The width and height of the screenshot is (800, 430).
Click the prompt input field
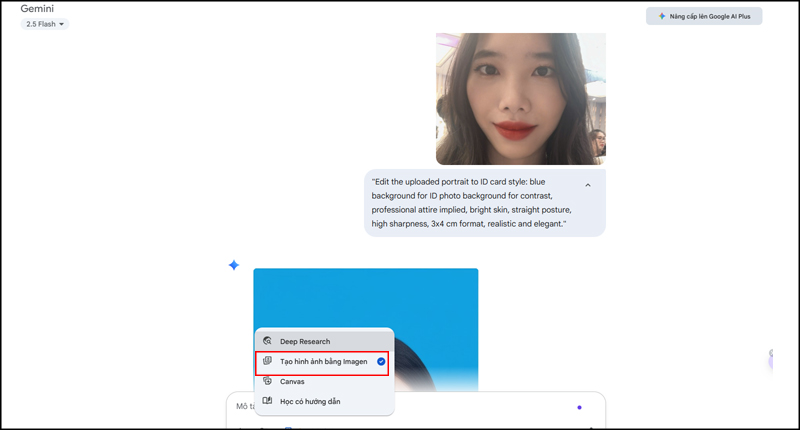click(416, 410)
